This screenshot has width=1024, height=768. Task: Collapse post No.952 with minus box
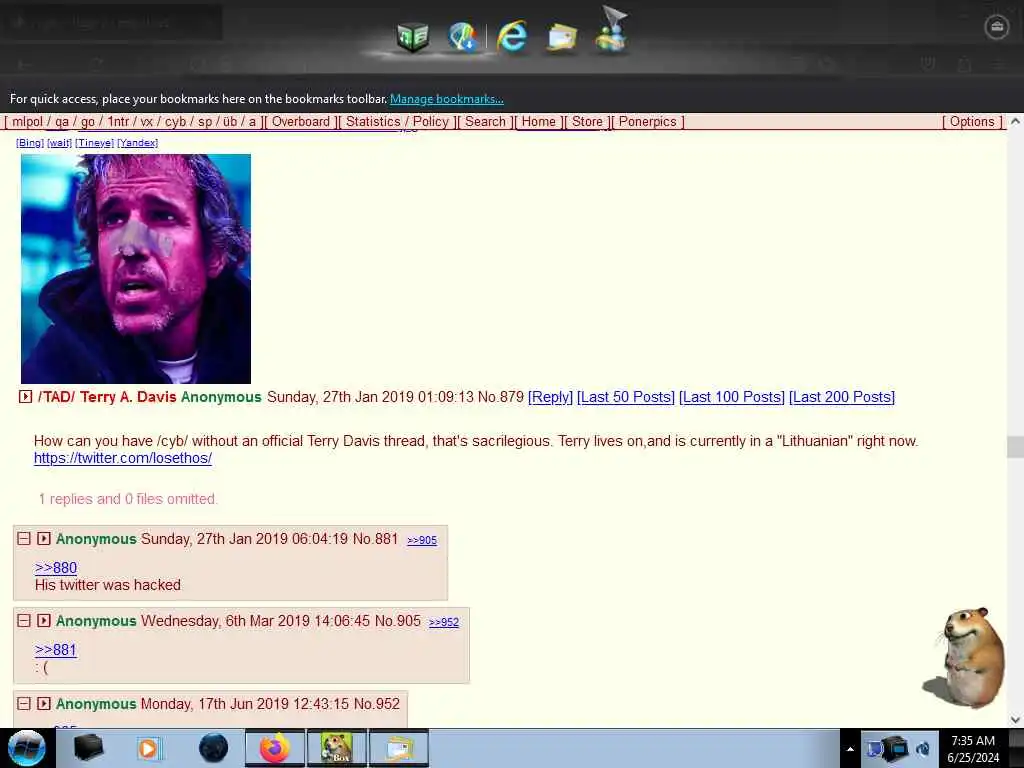pos(24,703)
